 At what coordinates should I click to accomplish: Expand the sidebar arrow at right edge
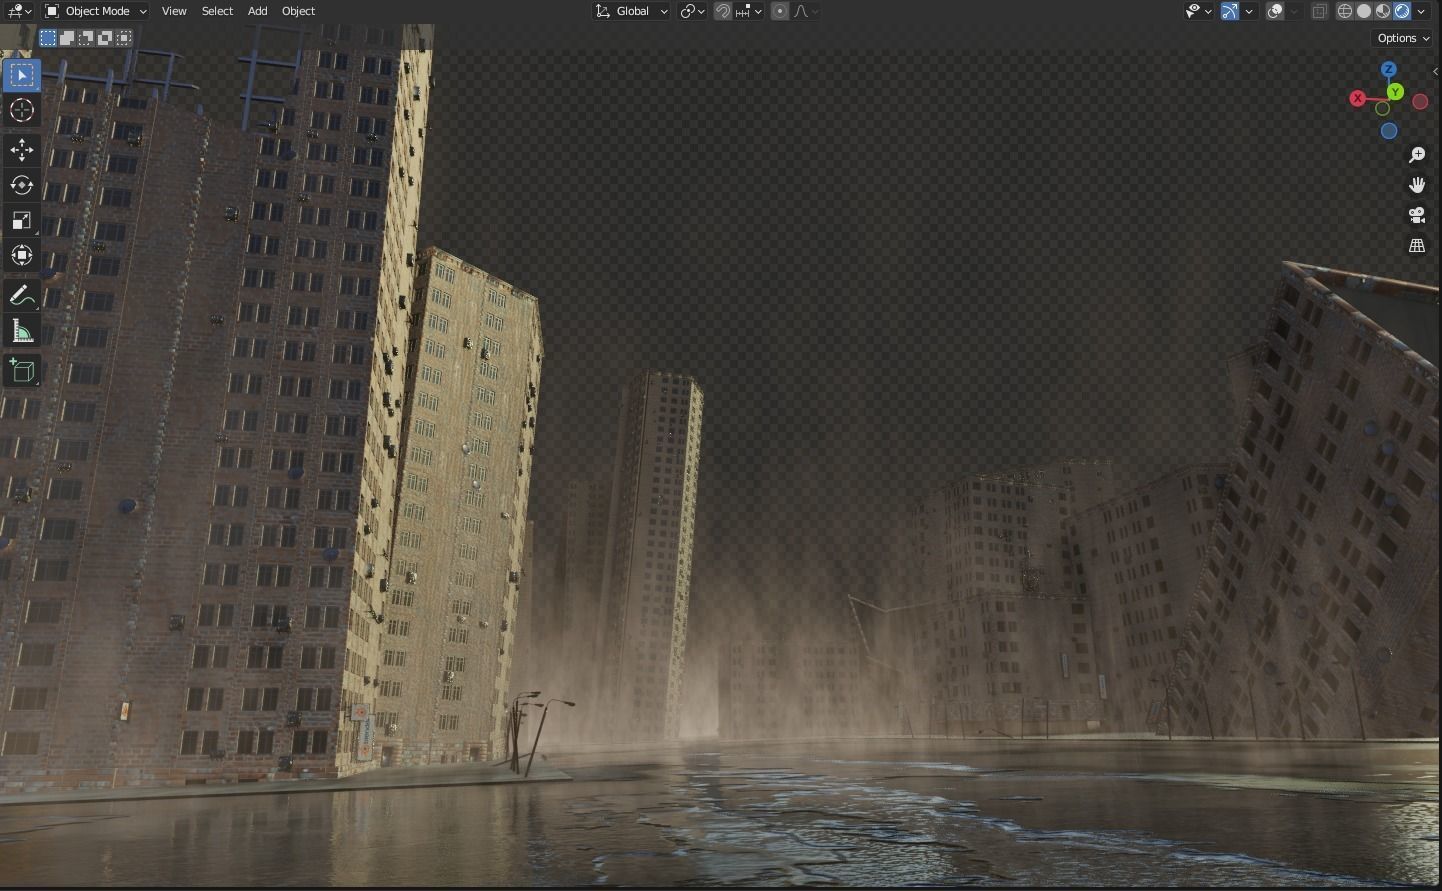(x=1436, y=72)
